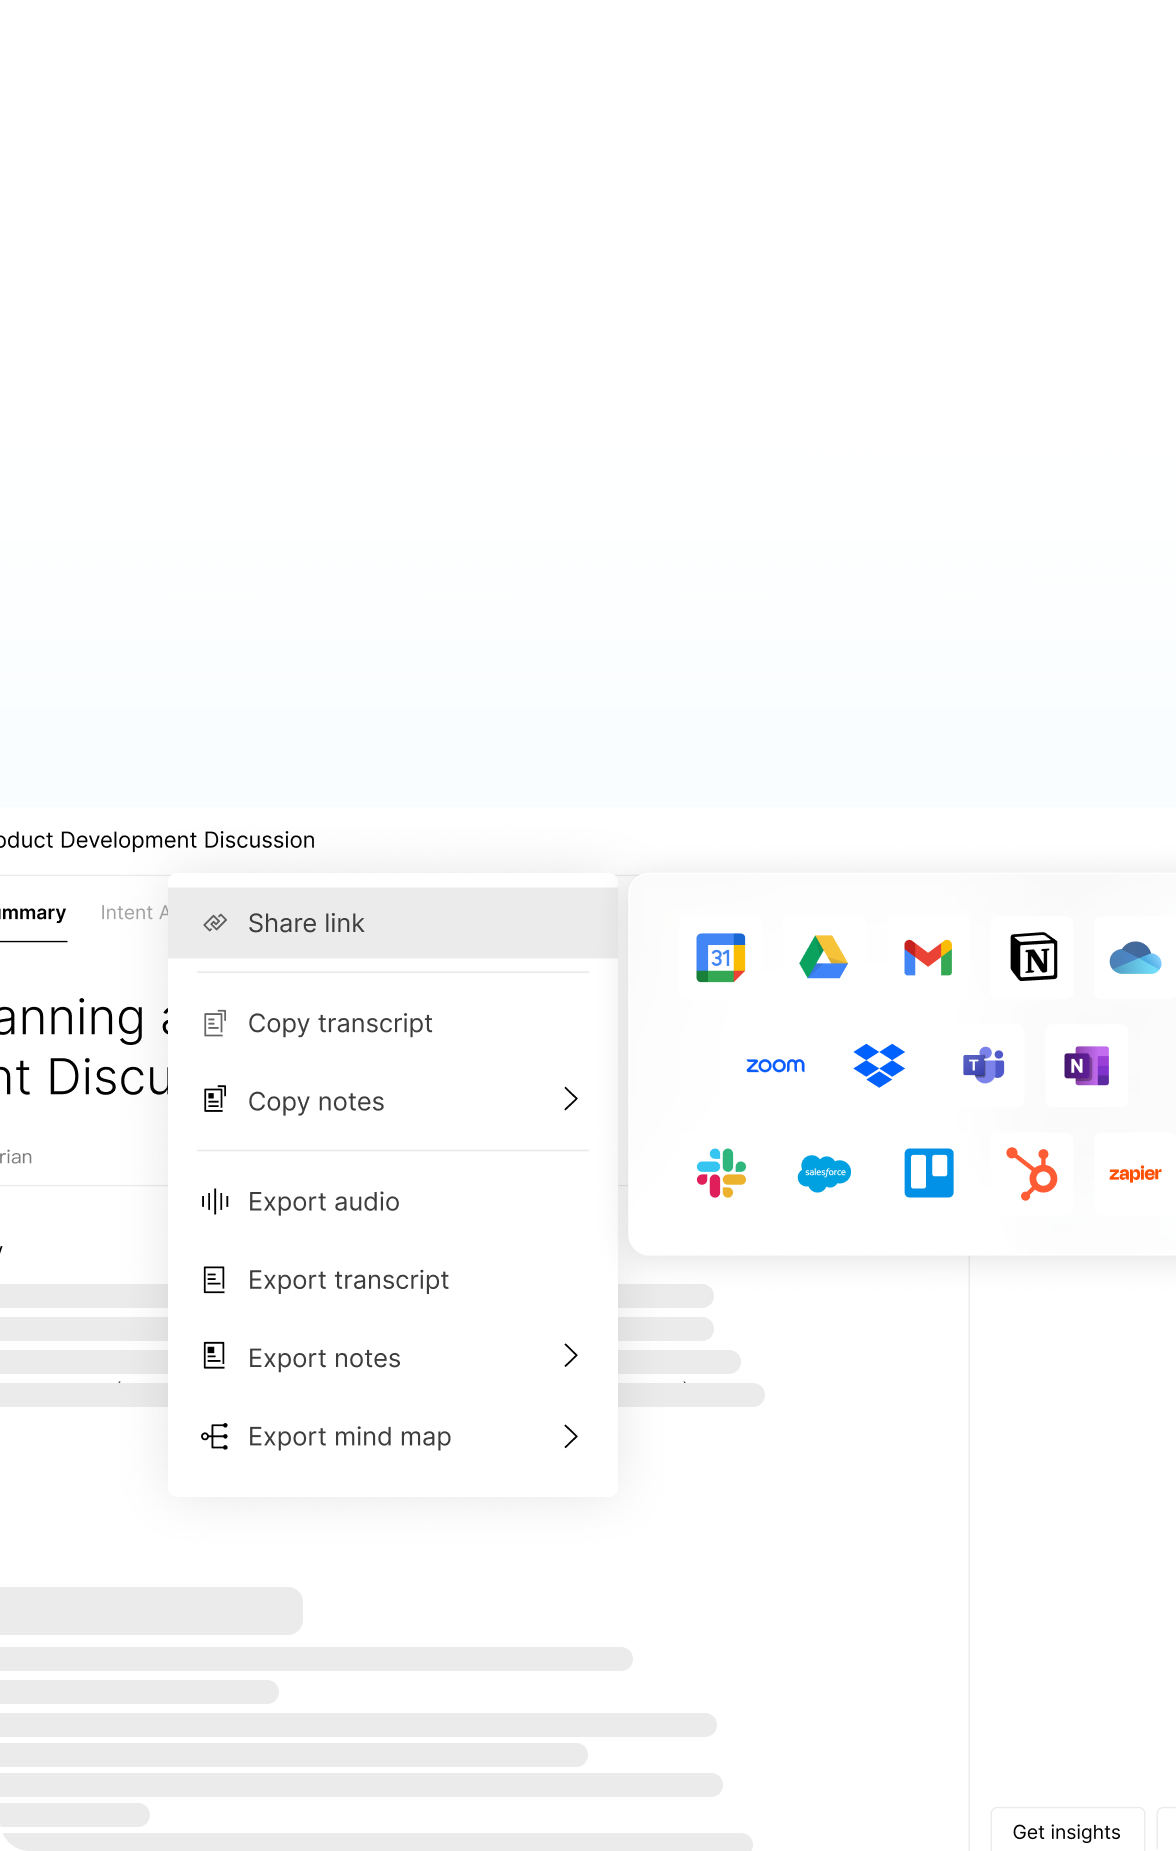The width and height of the screenshot is (1176, 1851).
Task: Open the Google Drive integration icon
Action: (x=824, y=958)
